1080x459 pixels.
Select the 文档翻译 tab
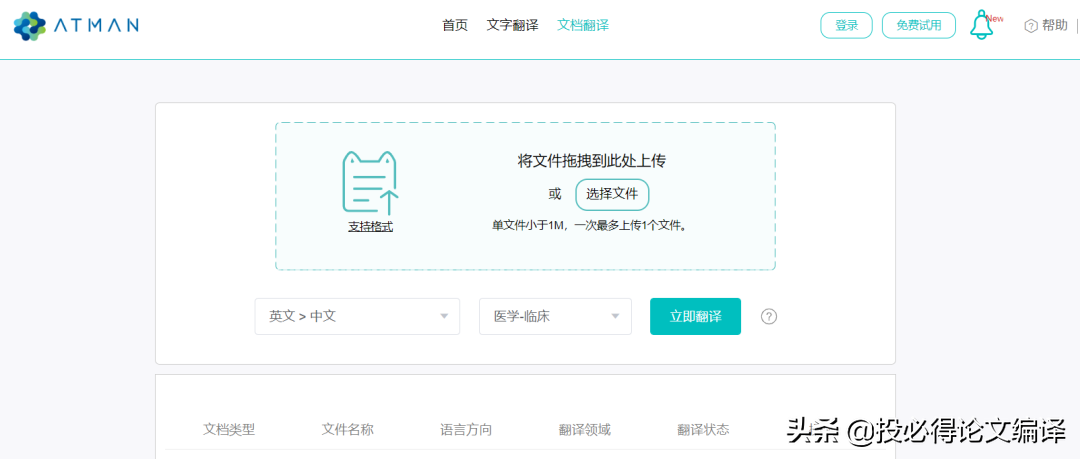click(x=583, y=26)
